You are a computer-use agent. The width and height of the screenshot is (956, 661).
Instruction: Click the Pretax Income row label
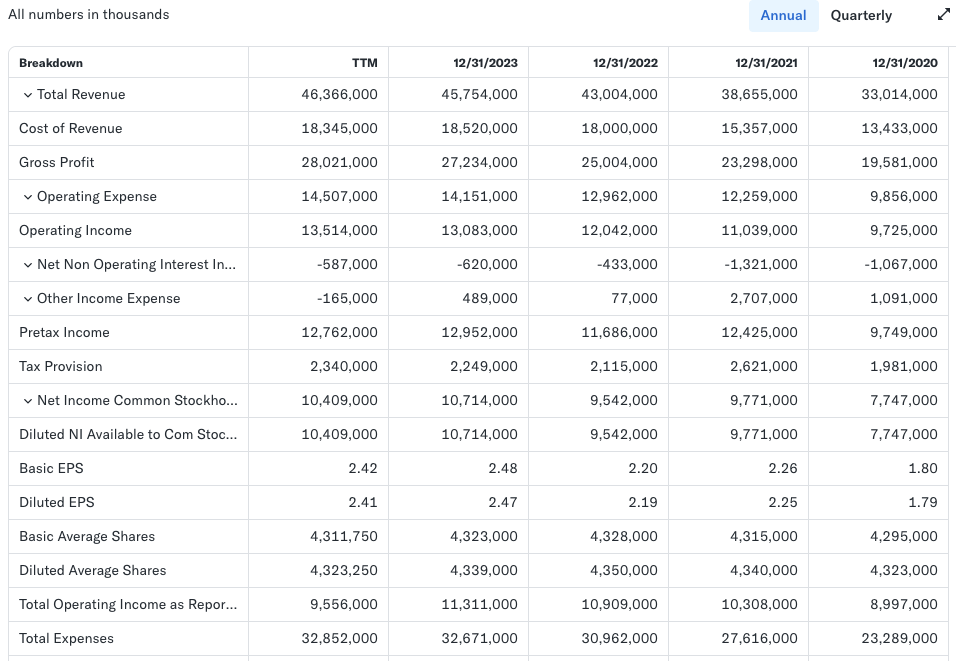[x=64, y=332]
